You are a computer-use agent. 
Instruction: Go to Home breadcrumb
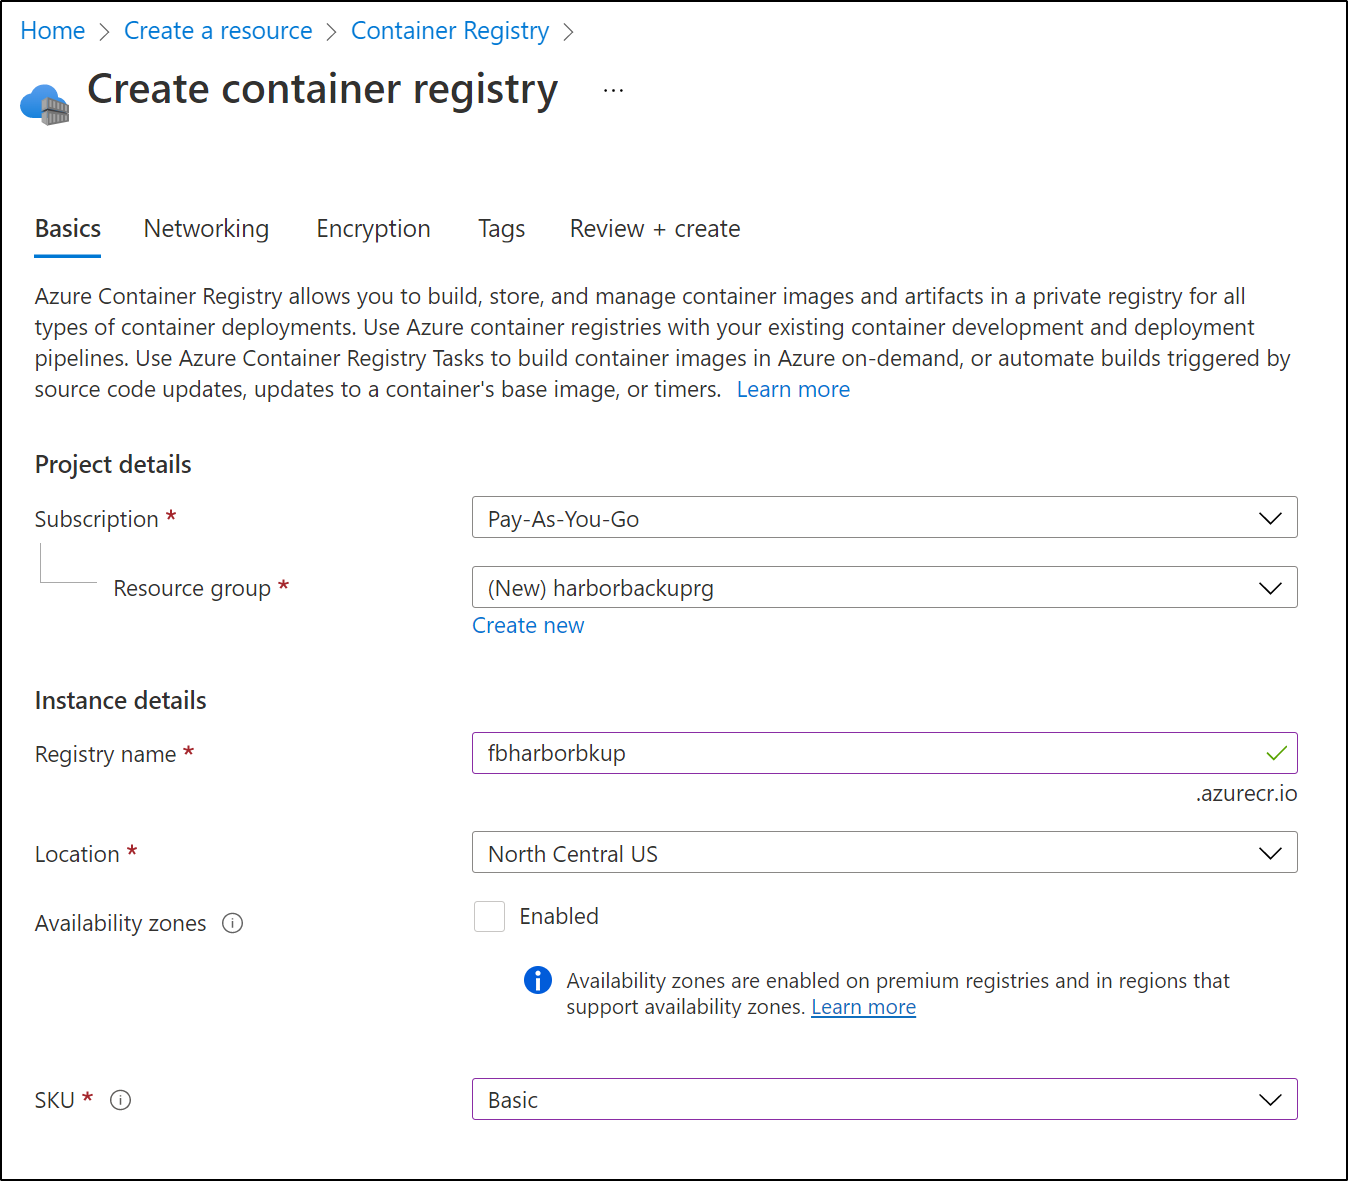coord(53,31)
